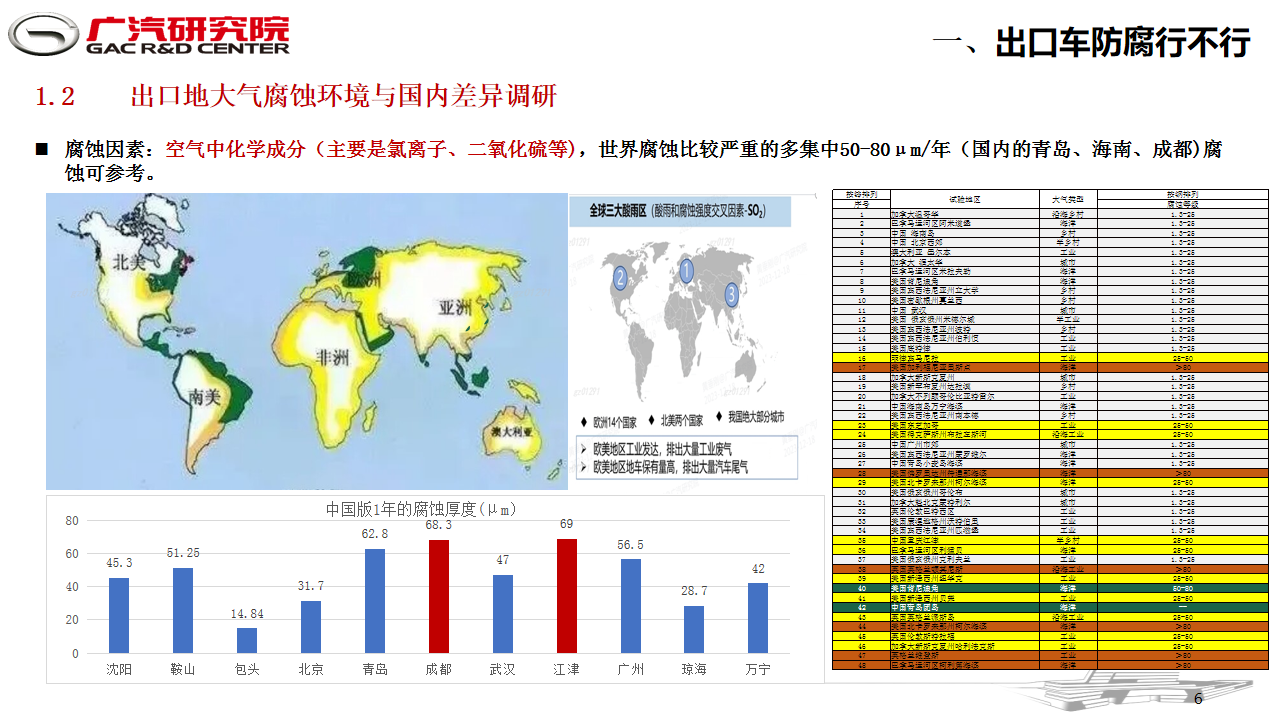The image size is (1280, 720).
Task: Click legend entry 北美两个国家
Action: (x=682, y=419)
